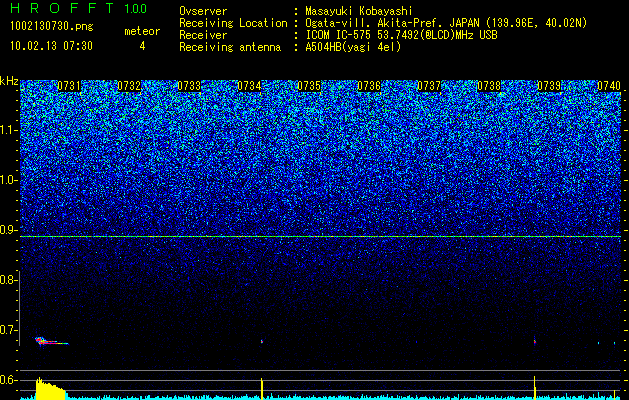Image resolution: width=629 pixels, height=400 pixels.
Task: Click the 0735 time marker
Action: tap(309, 86)
